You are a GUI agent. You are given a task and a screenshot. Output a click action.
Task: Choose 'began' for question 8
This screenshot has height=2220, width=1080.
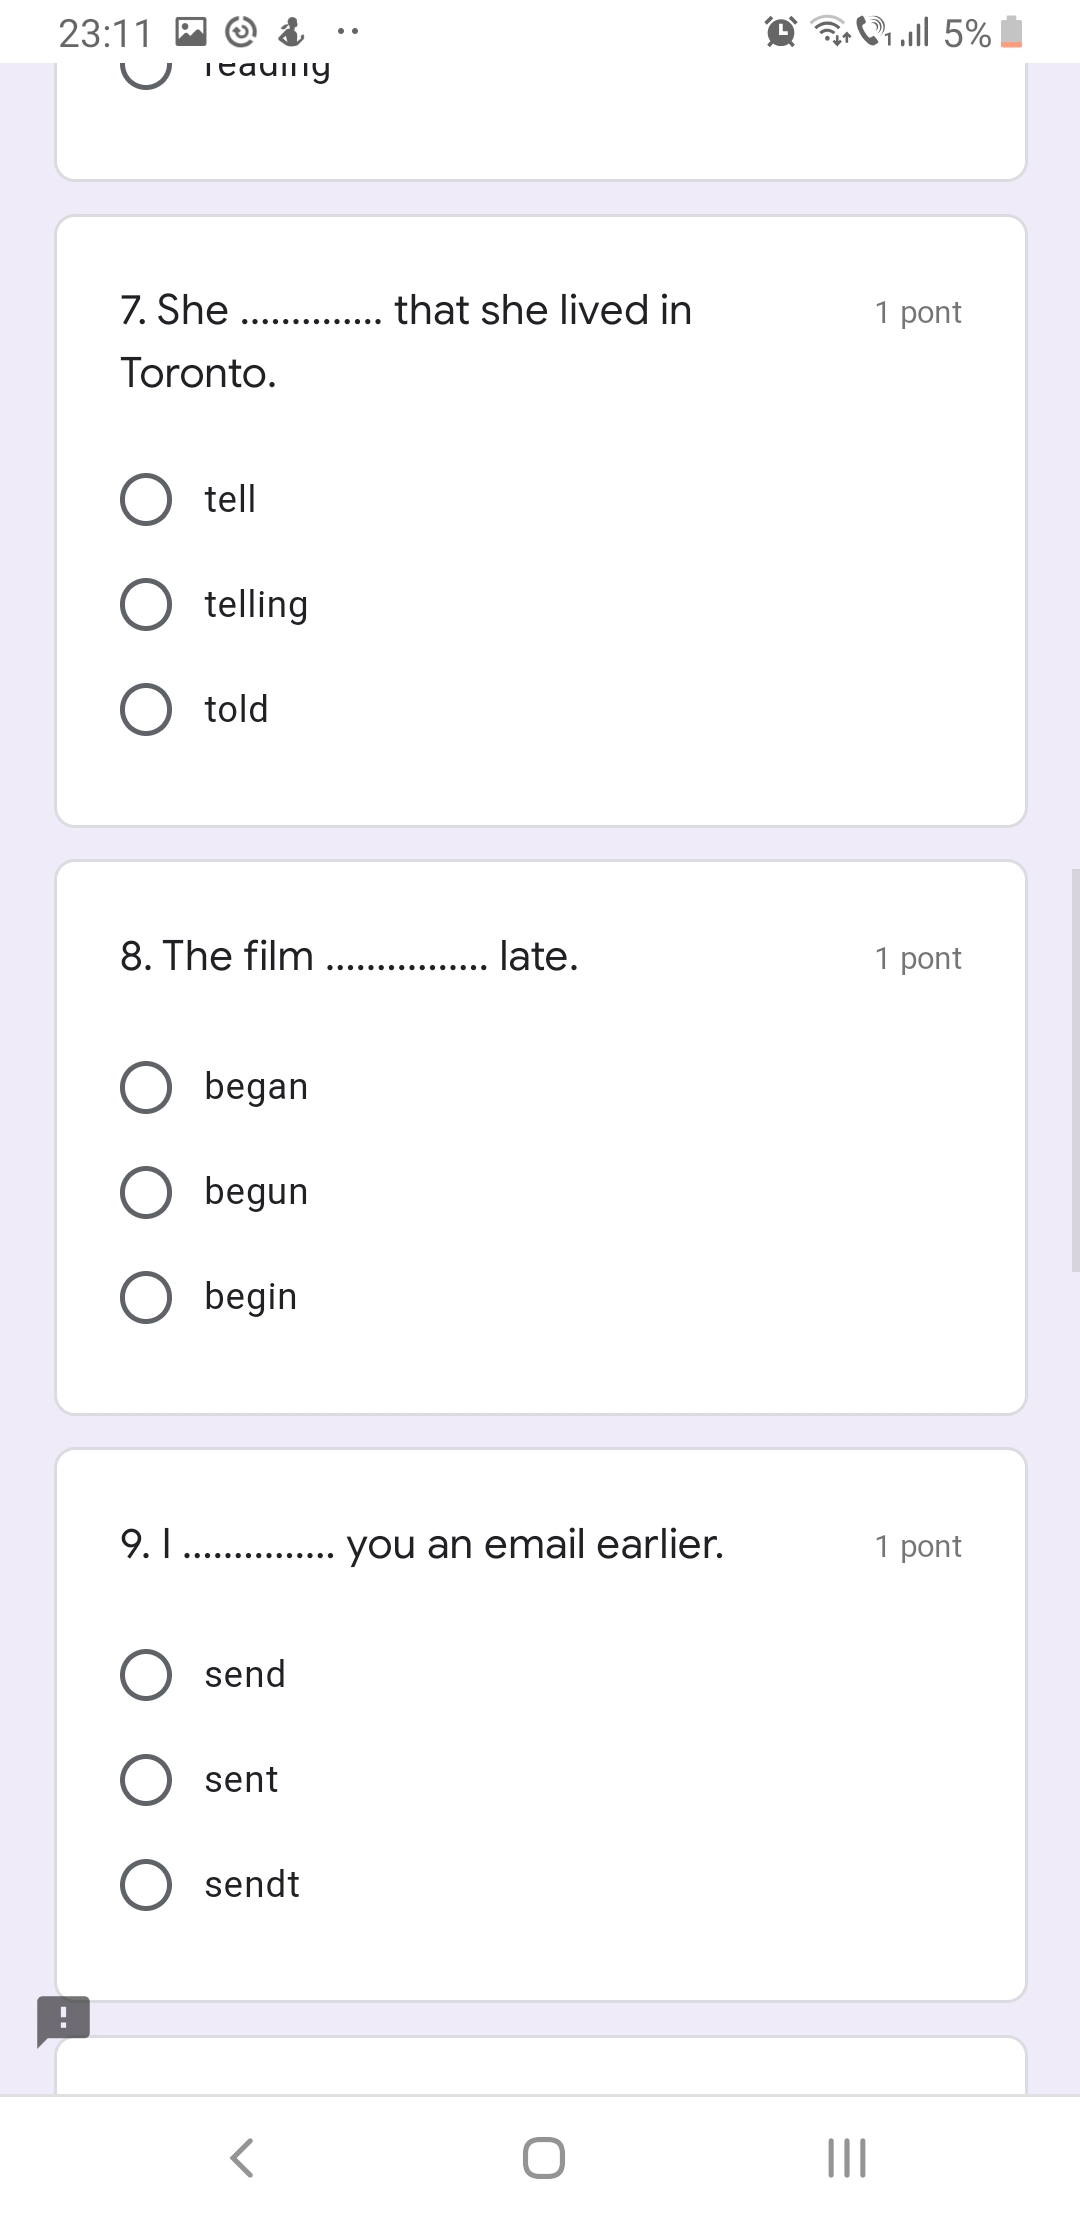[146, 1087]
